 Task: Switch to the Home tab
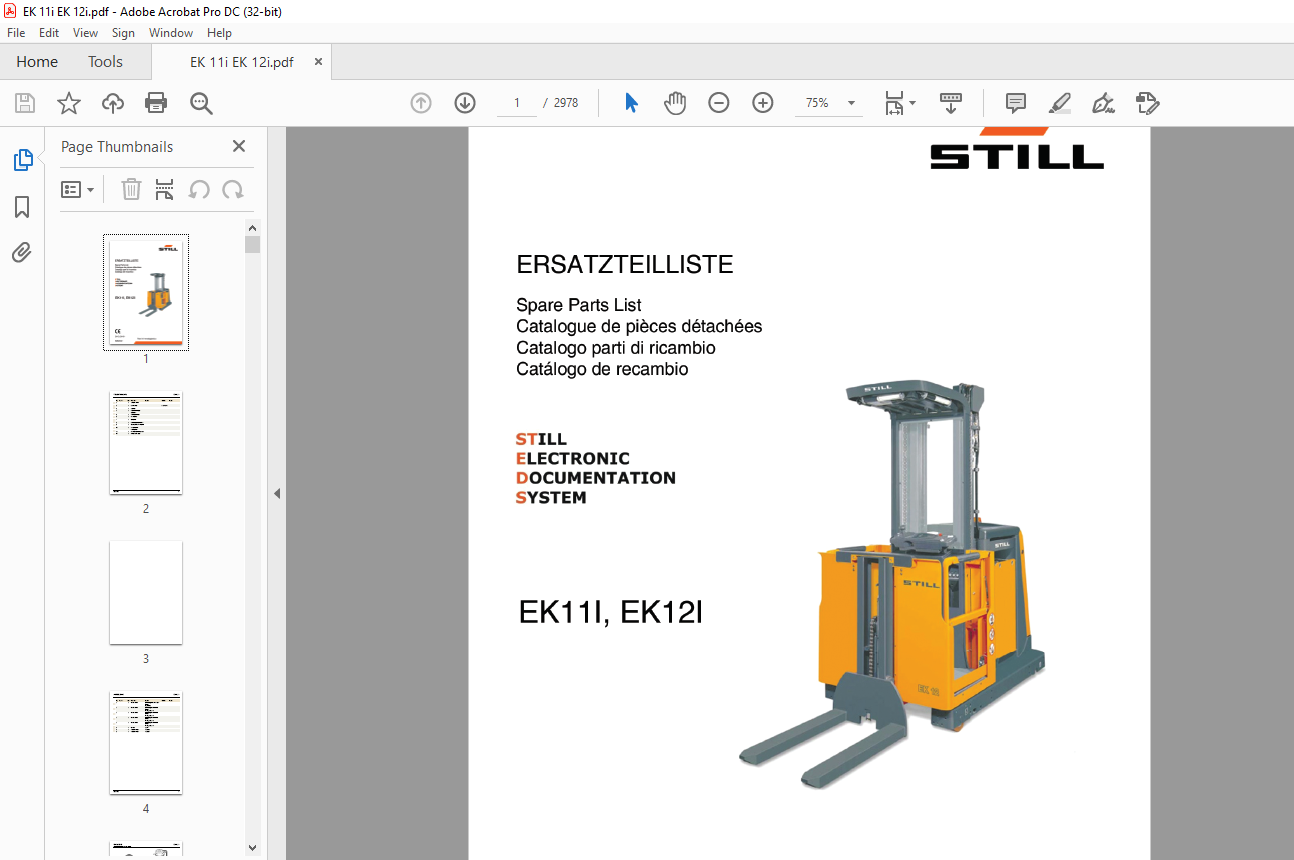click(37, 62)
